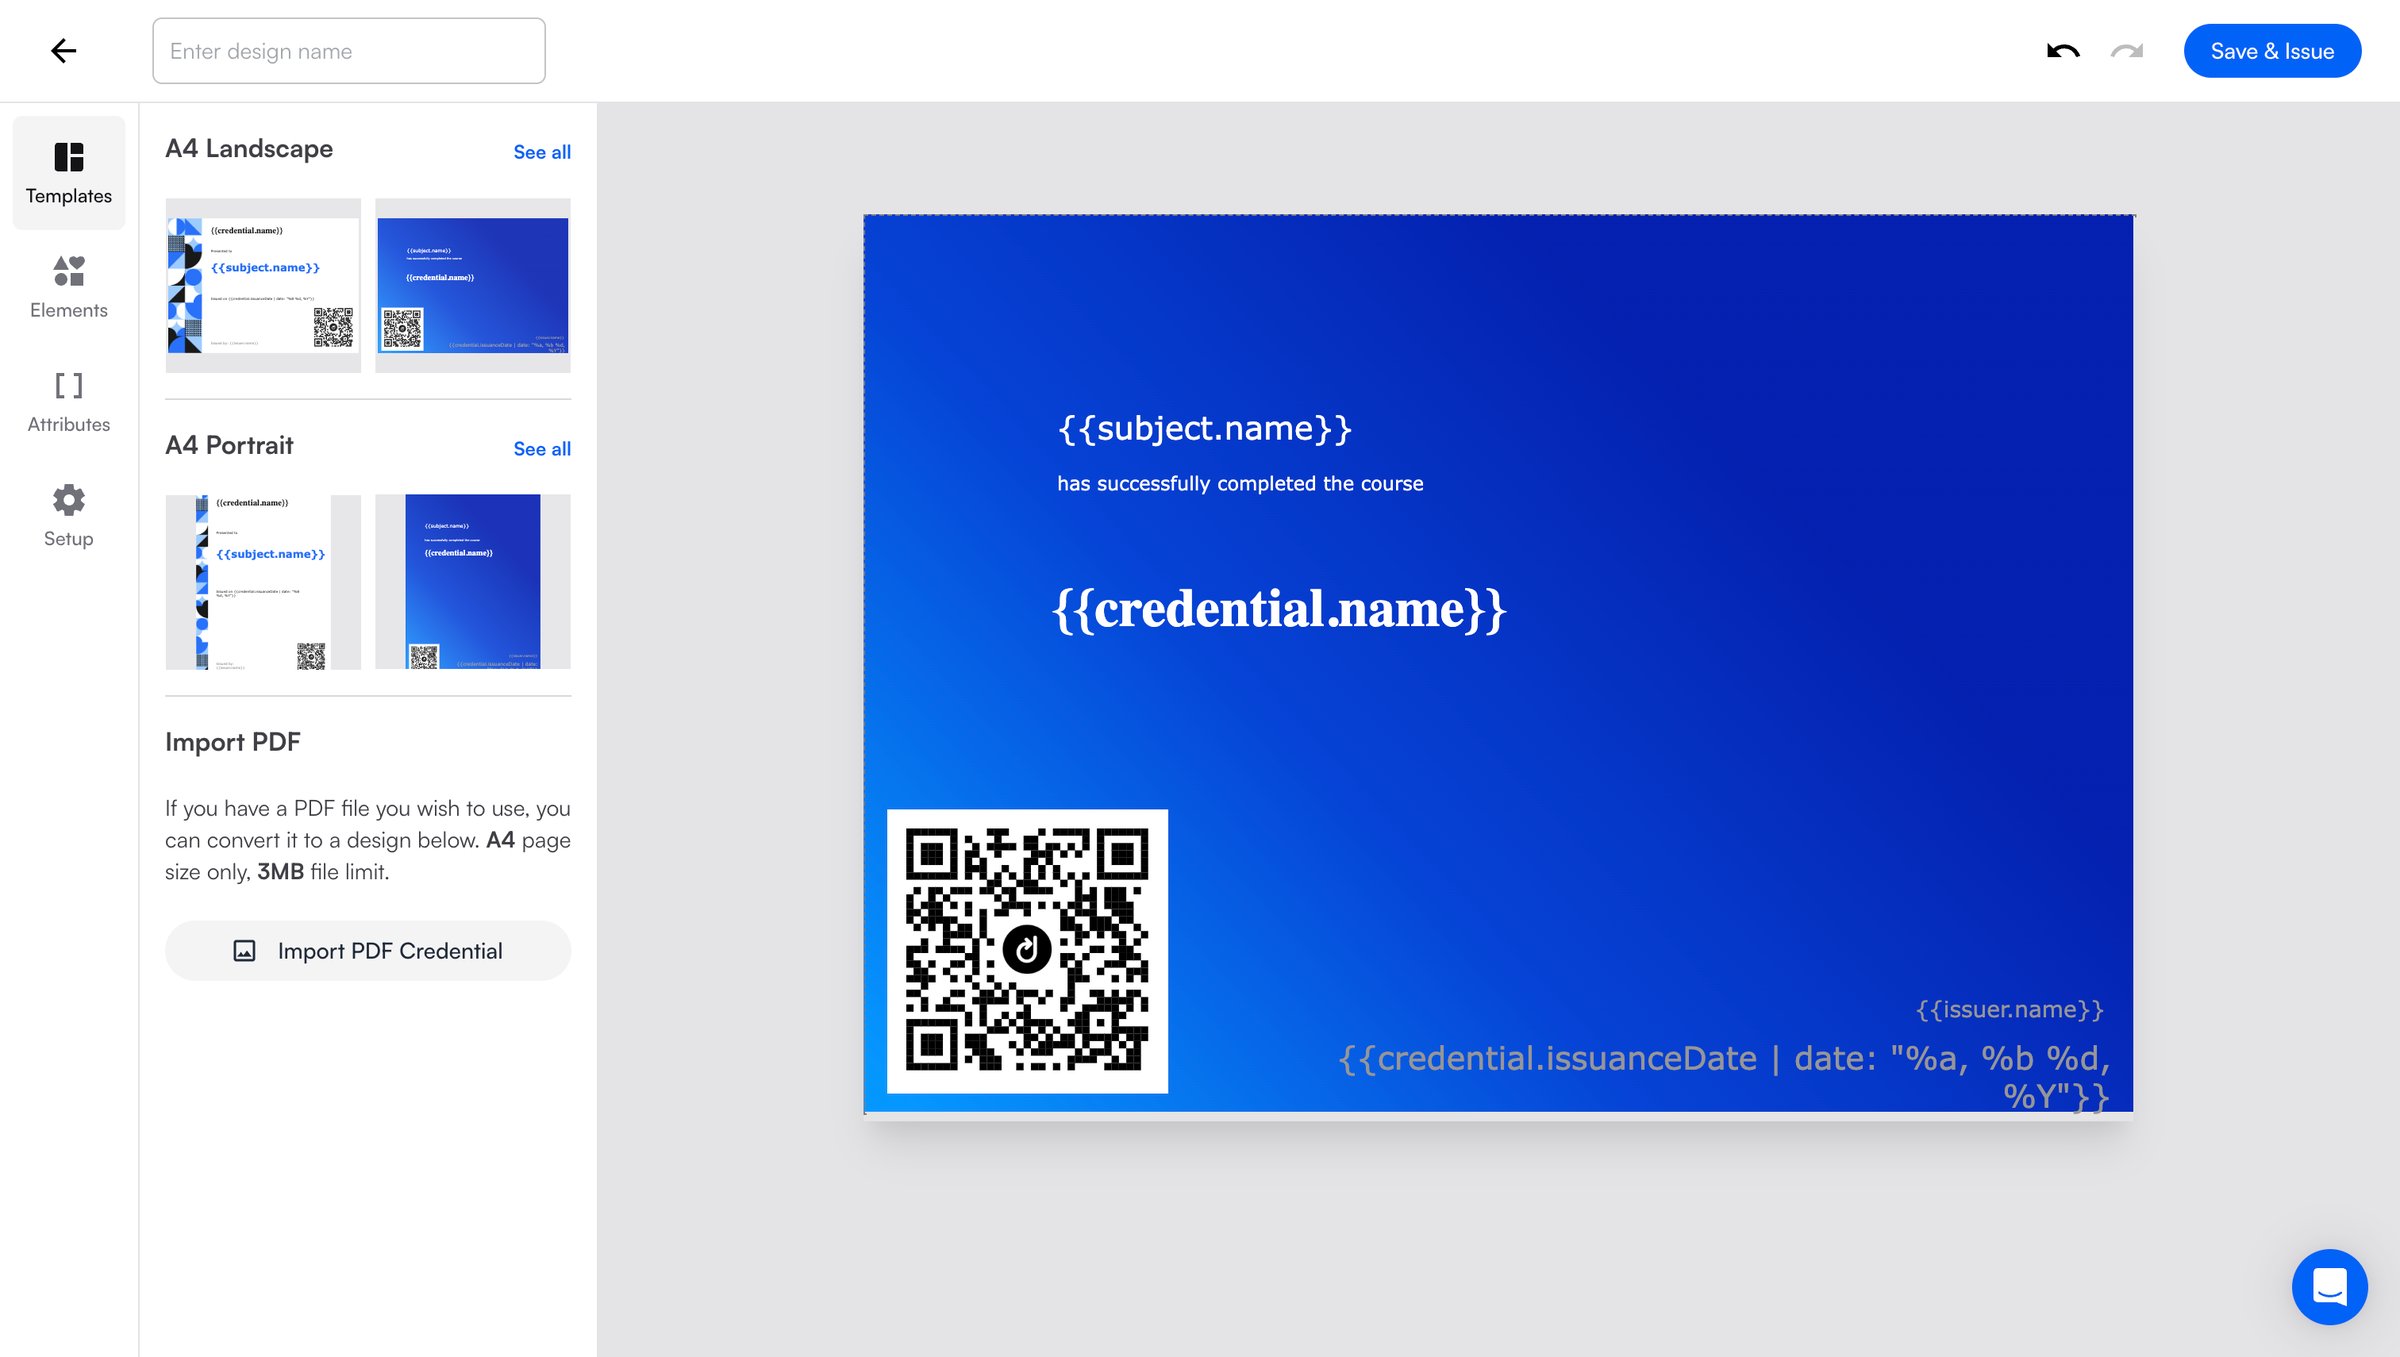Click the Import PDF heading
The height and width of the screenshot is (1357, 2400).
click(233, 742)
